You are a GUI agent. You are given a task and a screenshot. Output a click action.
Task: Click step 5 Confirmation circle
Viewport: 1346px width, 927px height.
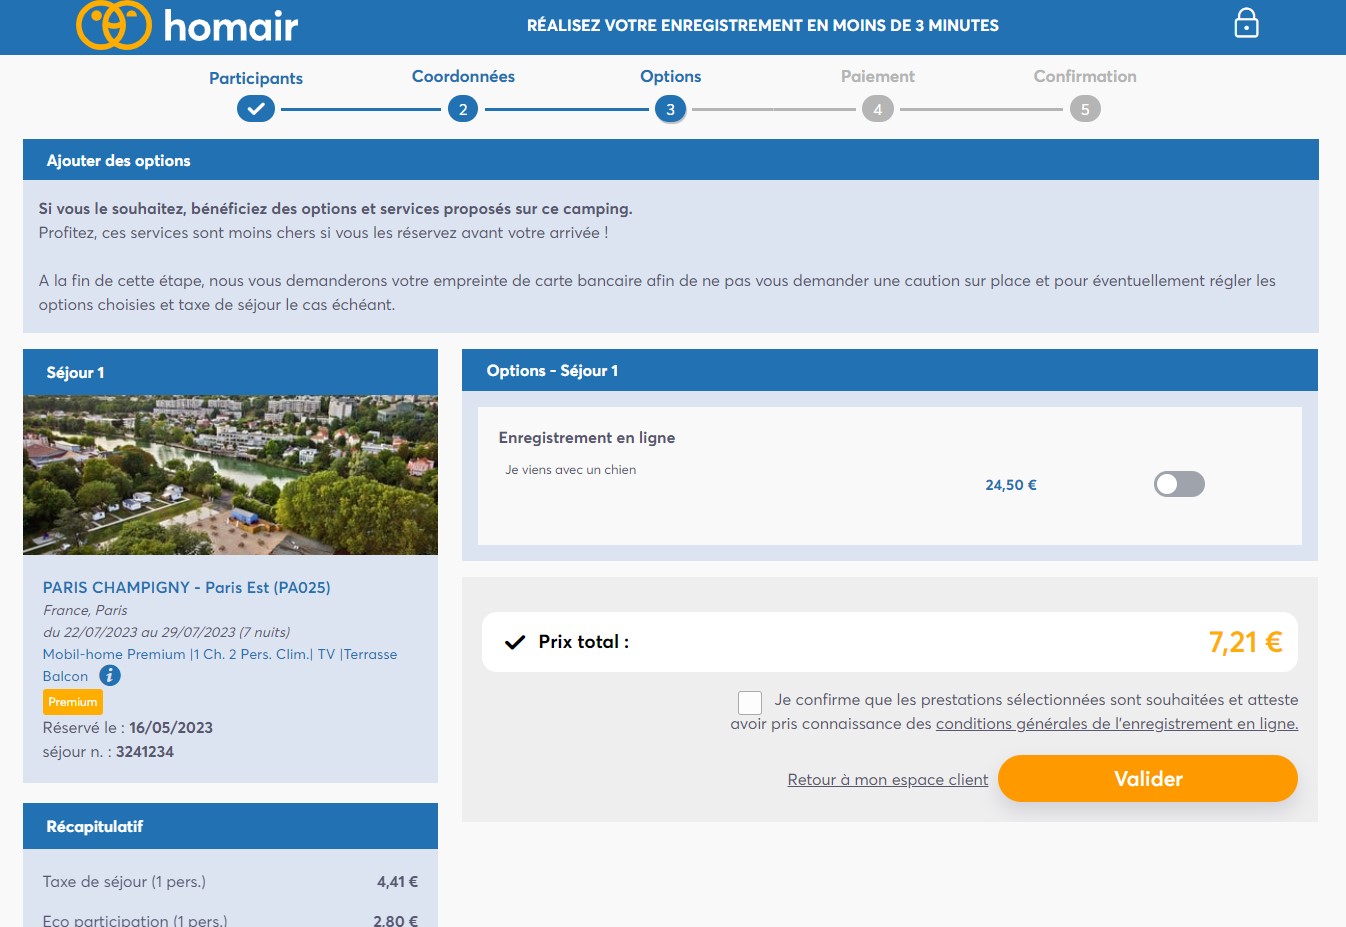(1085, 109)
